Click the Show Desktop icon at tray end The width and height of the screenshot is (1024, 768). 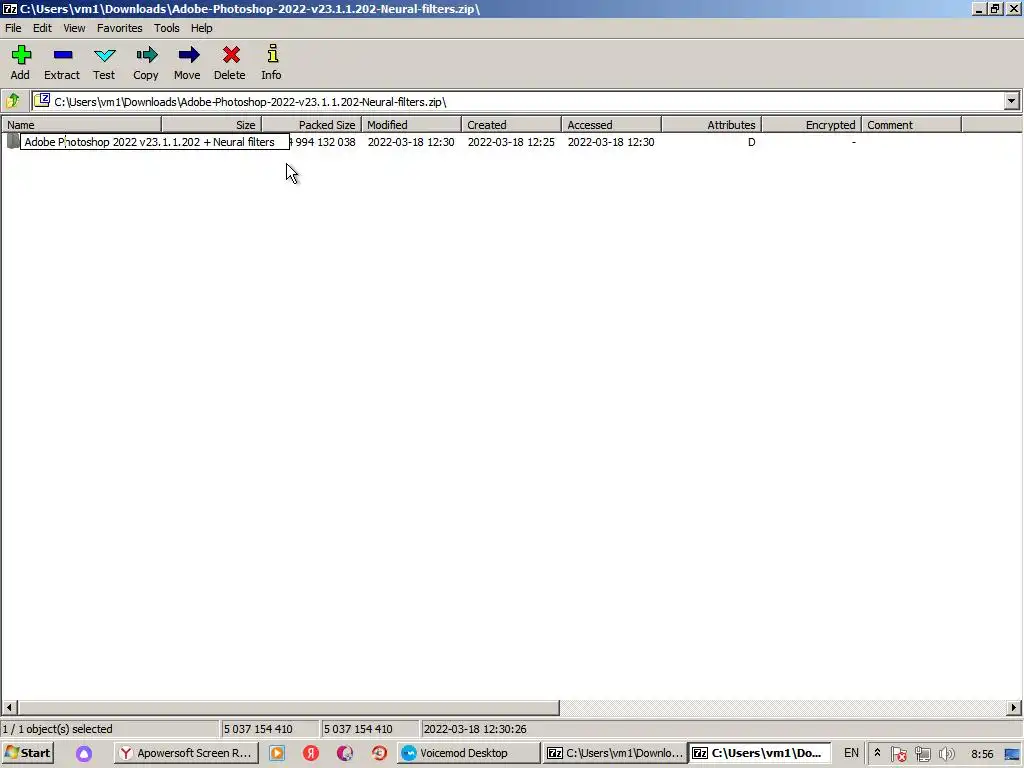pos(1013,754)
